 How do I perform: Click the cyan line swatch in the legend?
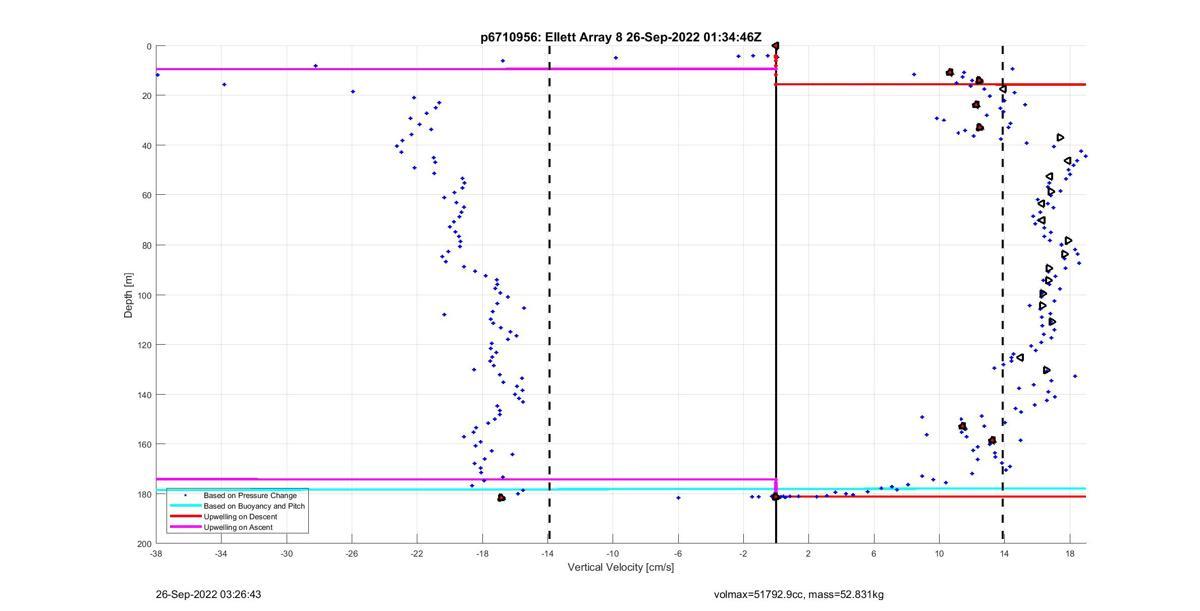tap(184, 506)
